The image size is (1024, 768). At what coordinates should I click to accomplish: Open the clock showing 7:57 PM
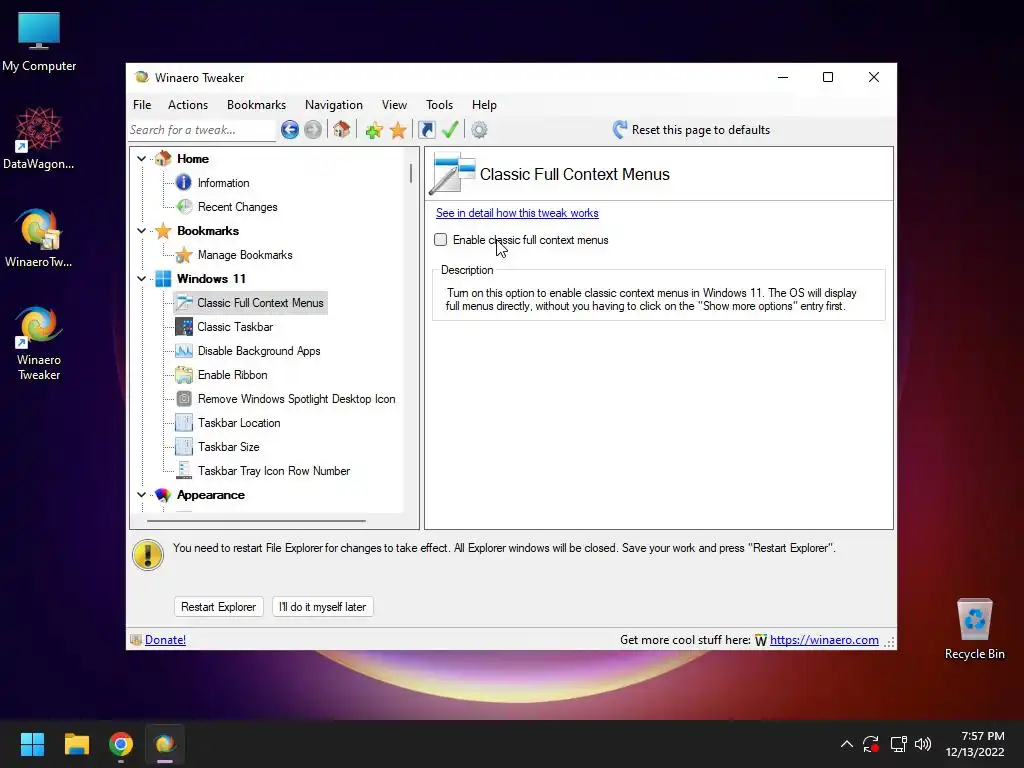975,744
